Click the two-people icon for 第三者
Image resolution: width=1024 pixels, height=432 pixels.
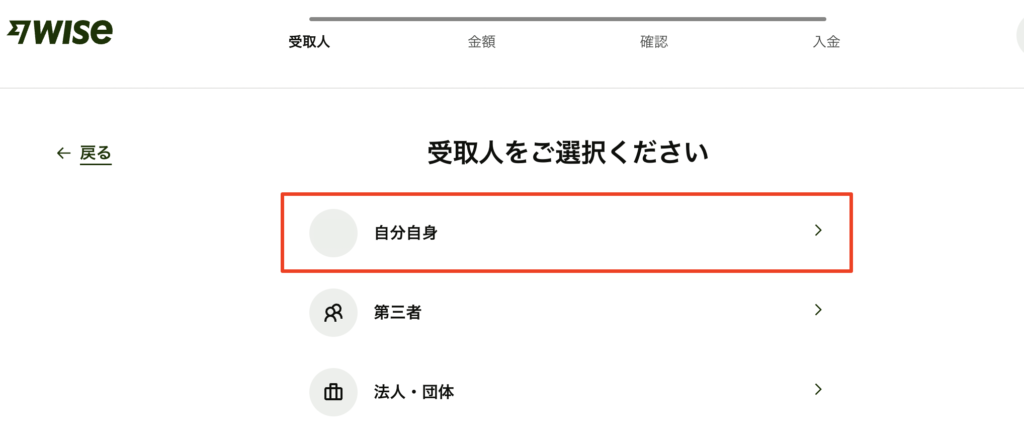coord(333,313)
